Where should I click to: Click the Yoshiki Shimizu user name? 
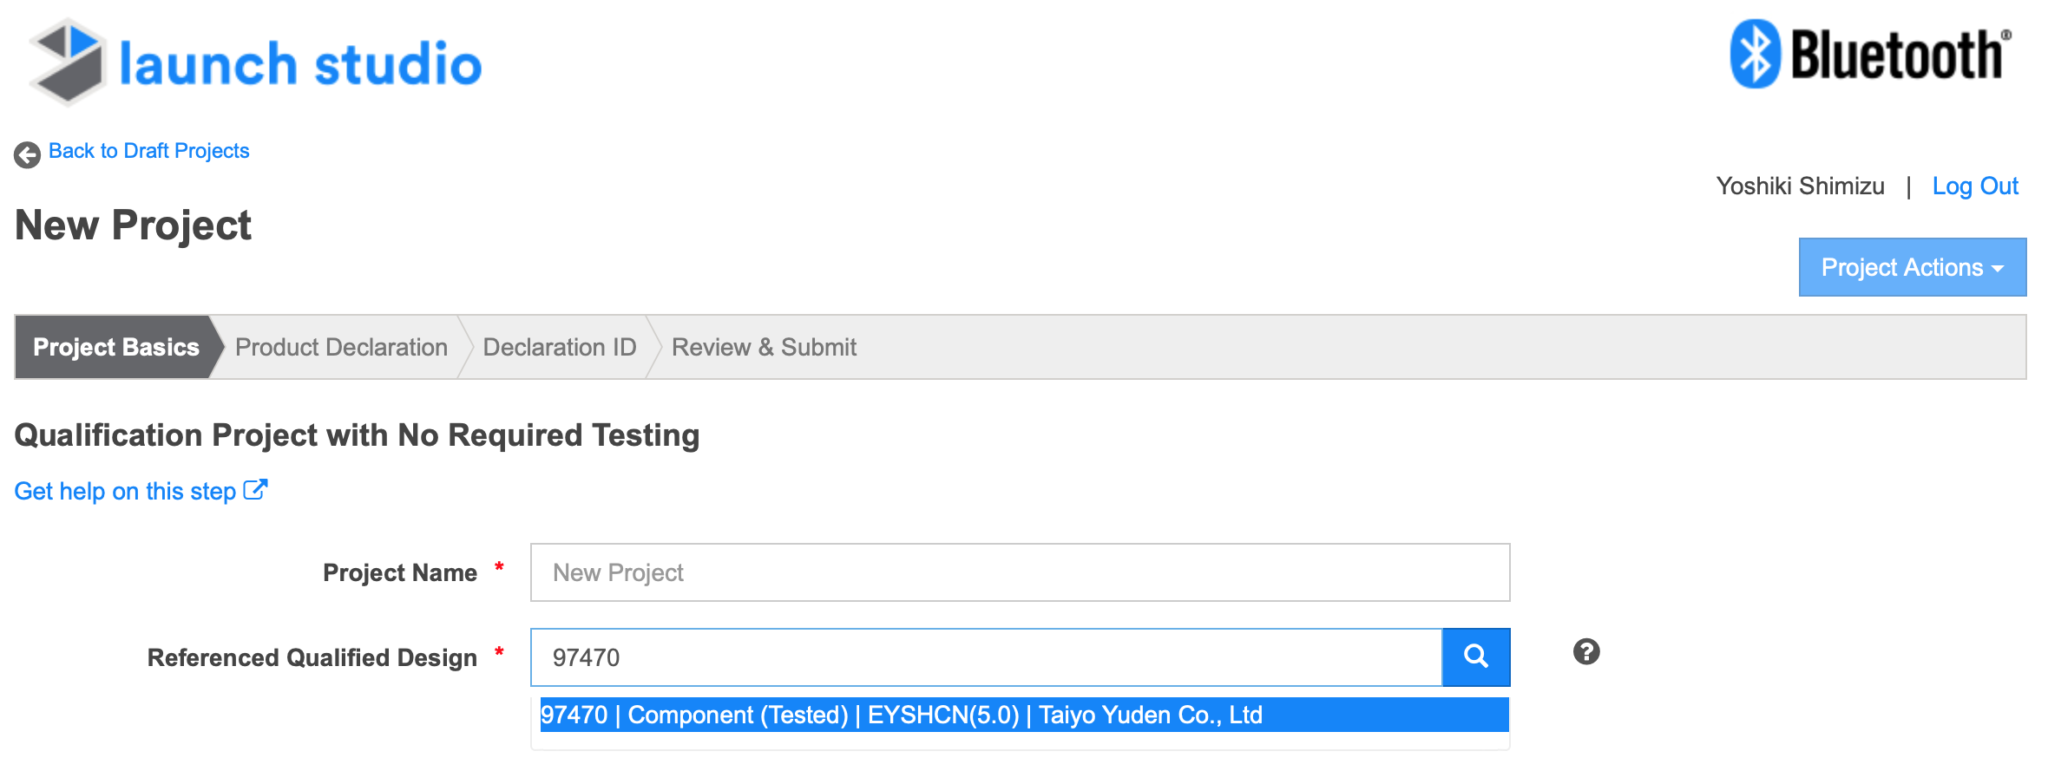click(x=1800, y=186)
